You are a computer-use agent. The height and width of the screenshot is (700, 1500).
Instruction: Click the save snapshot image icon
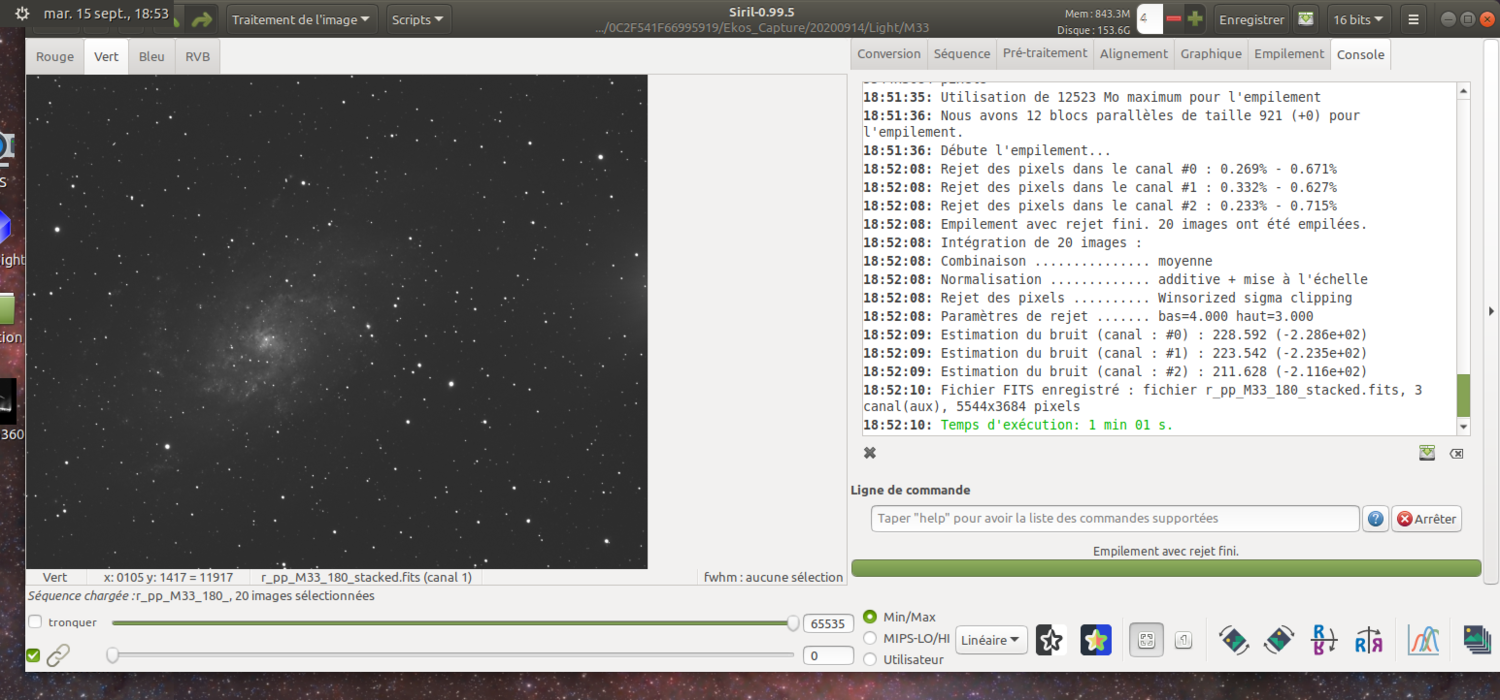(x=1305, y=19)
